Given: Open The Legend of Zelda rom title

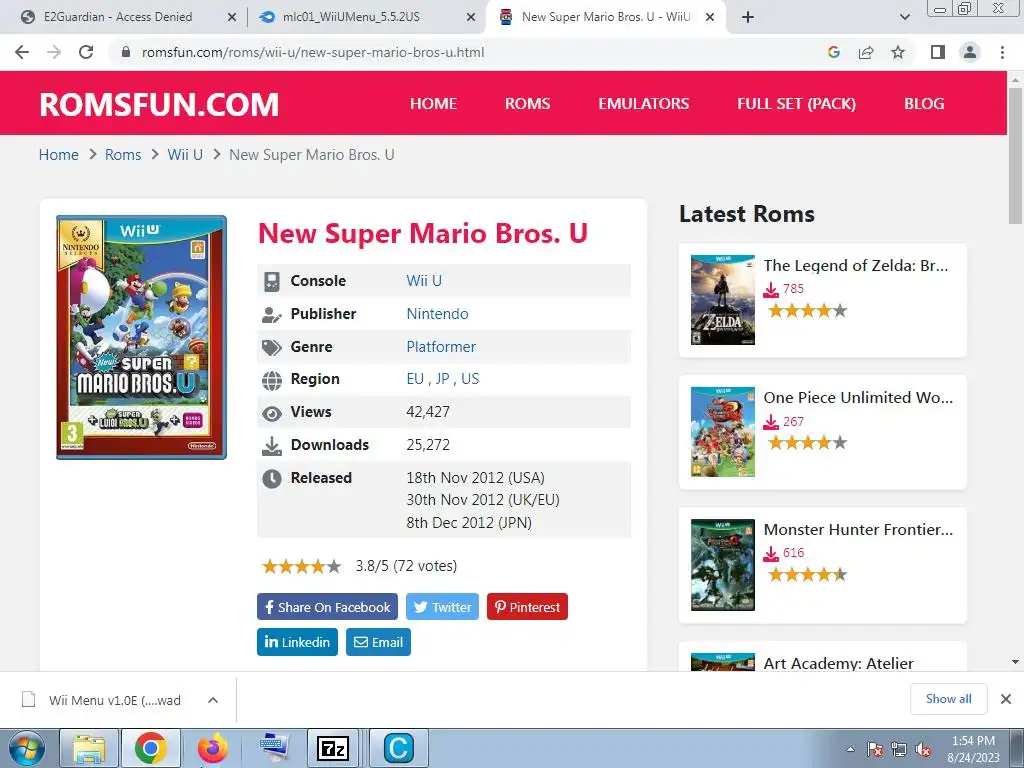Looking at the screenshot, I should pos(856,266).
